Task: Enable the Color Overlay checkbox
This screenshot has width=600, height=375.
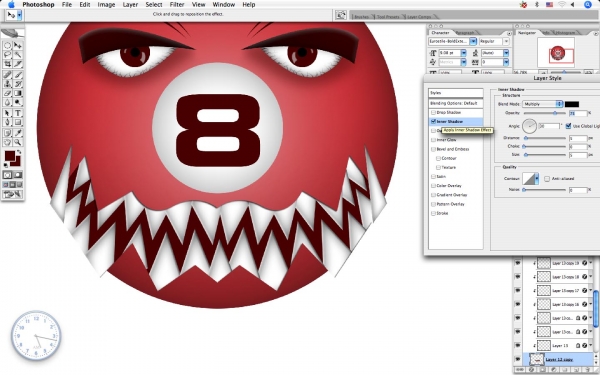Action: coord(433,186)
